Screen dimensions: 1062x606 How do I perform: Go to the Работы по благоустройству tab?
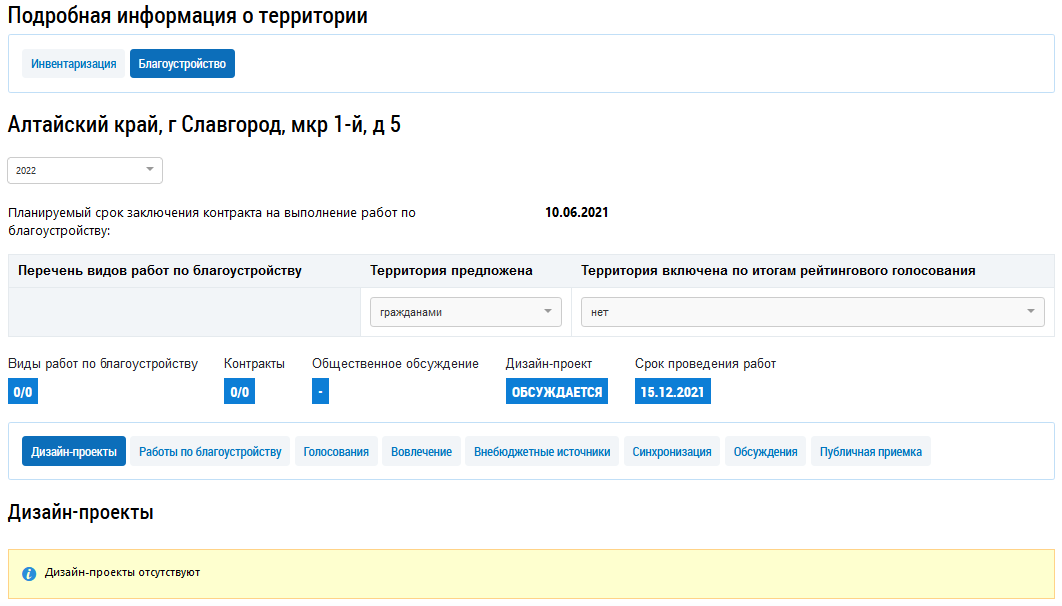point(210,452)
